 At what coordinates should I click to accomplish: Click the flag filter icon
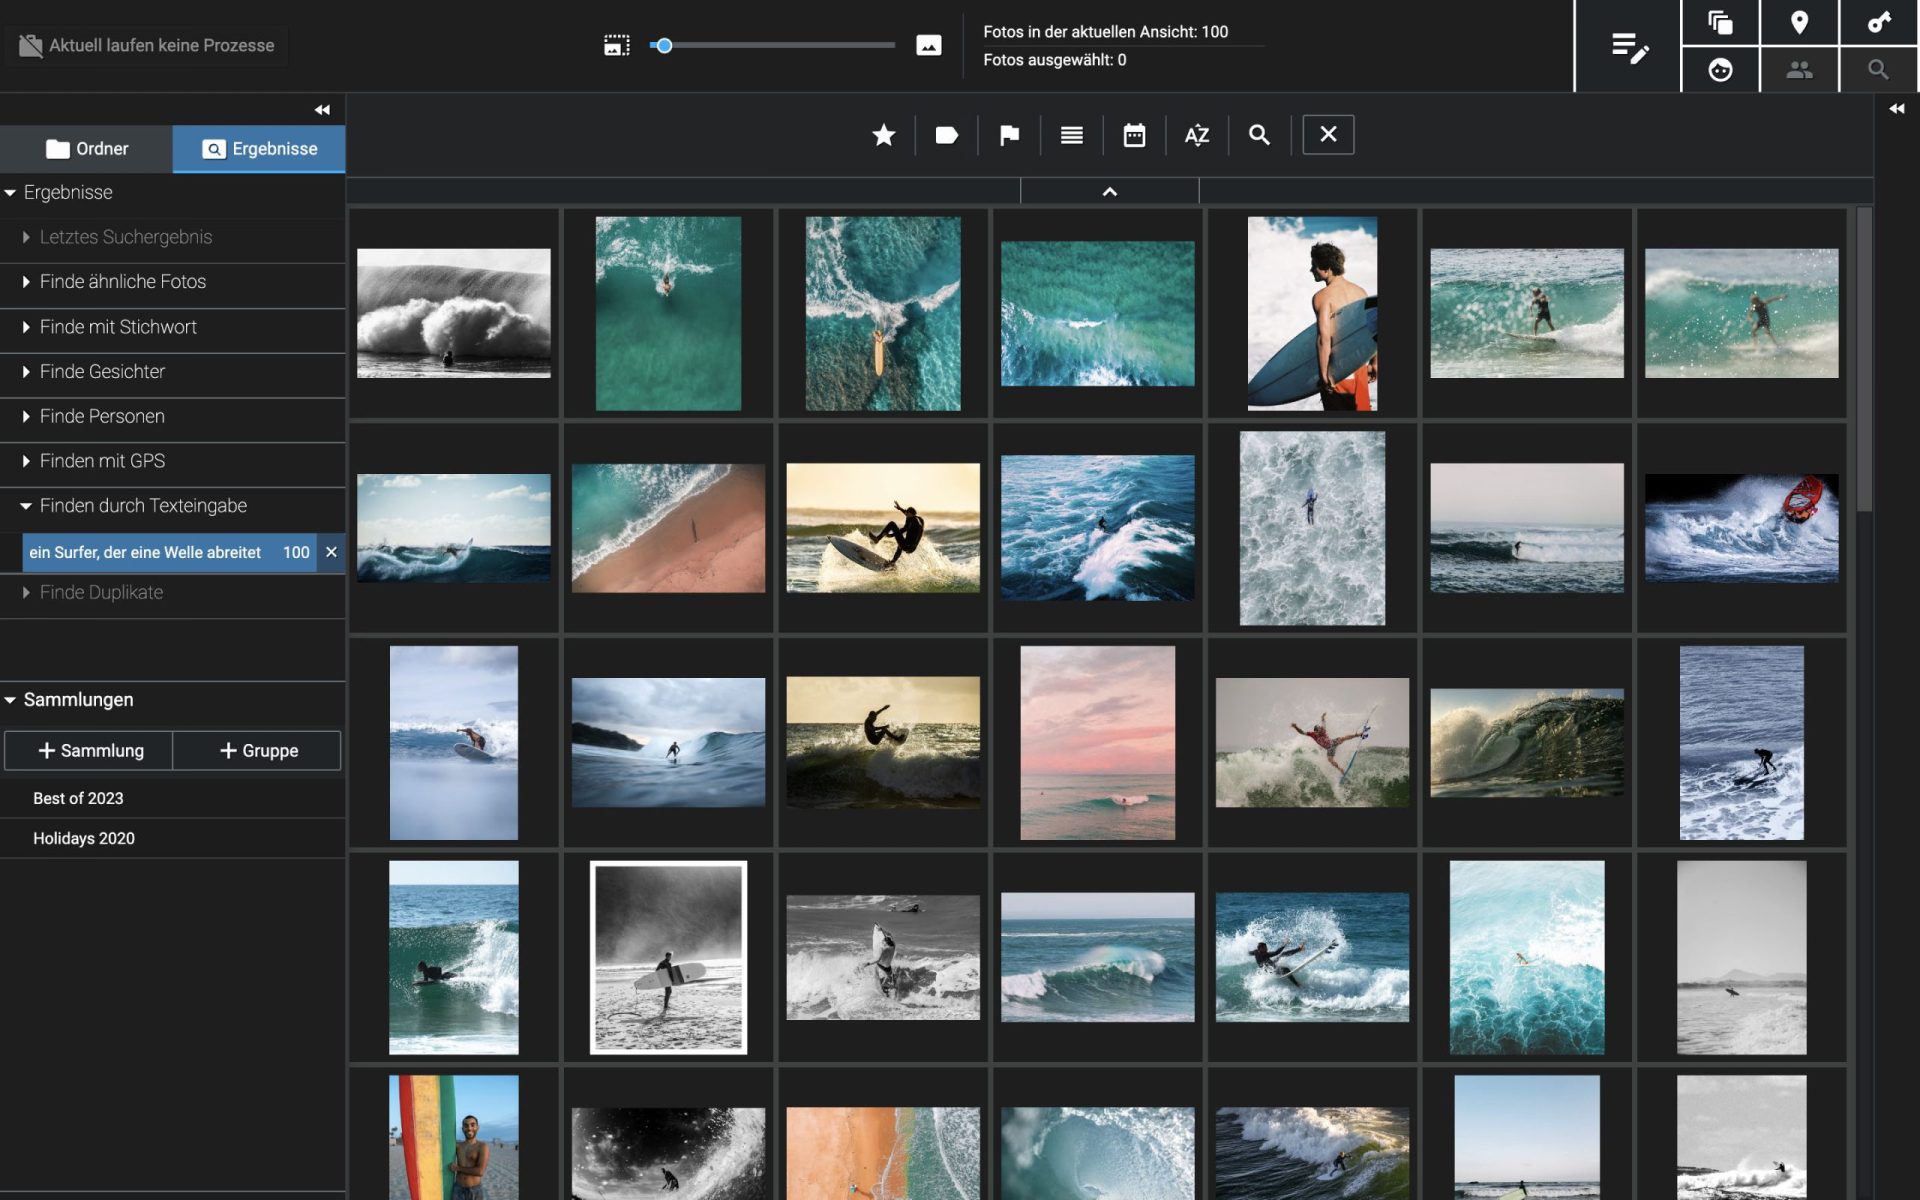[1009, 135]
